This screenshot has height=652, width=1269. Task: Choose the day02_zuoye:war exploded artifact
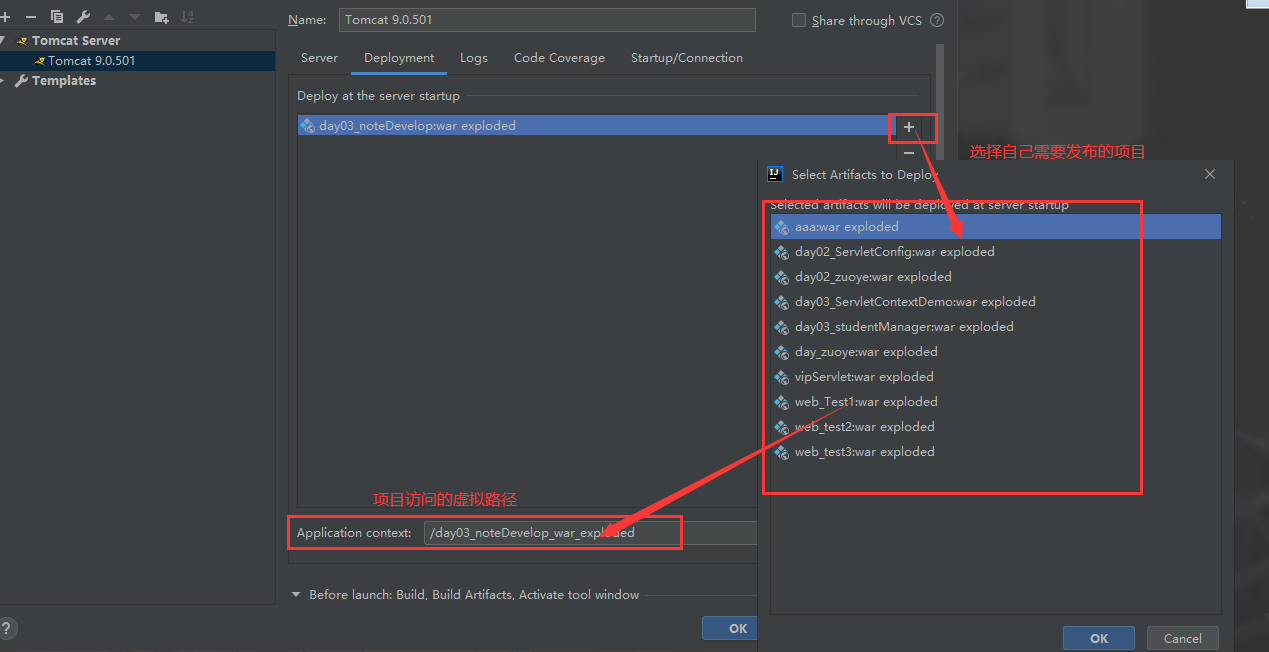pos(996,277)
